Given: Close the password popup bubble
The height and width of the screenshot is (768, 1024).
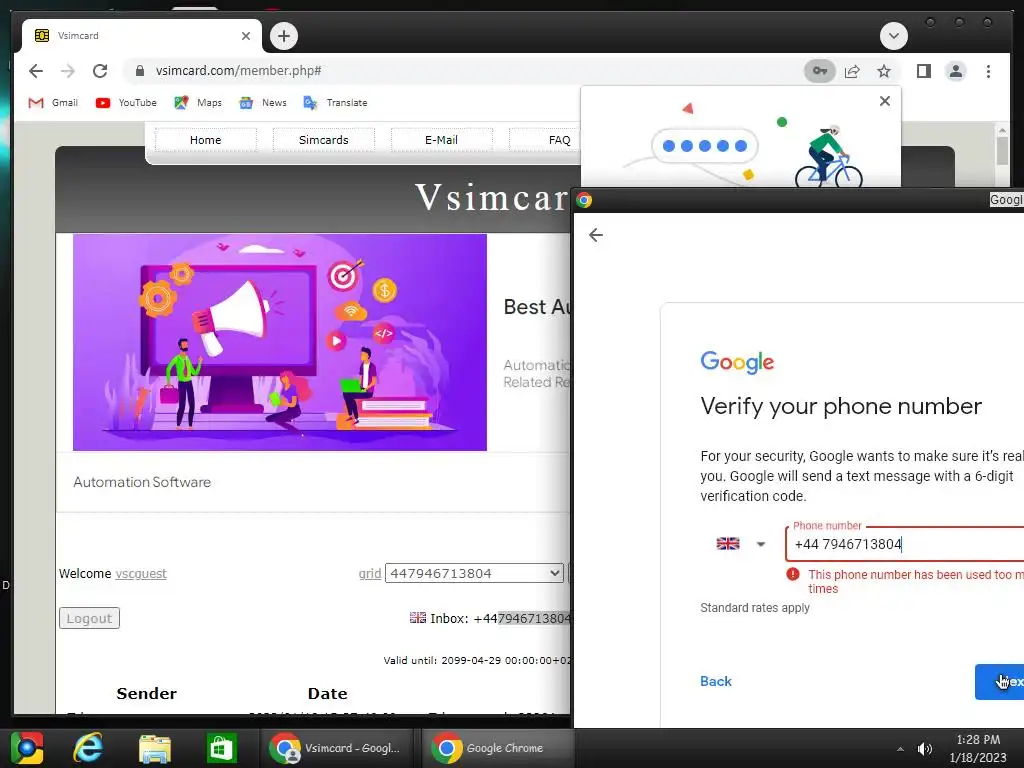Looking at the screenshot, I should coord(884,101).
